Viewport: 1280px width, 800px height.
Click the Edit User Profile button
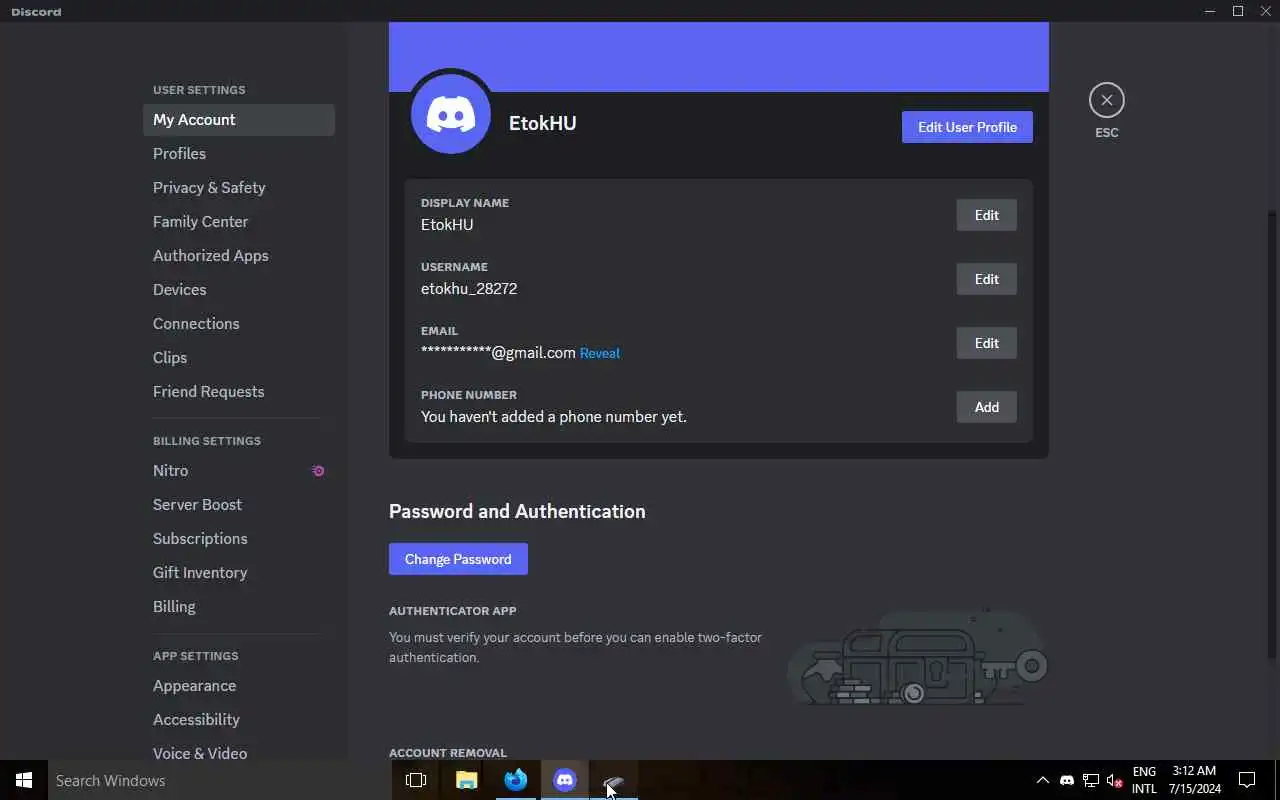(967, 127)
